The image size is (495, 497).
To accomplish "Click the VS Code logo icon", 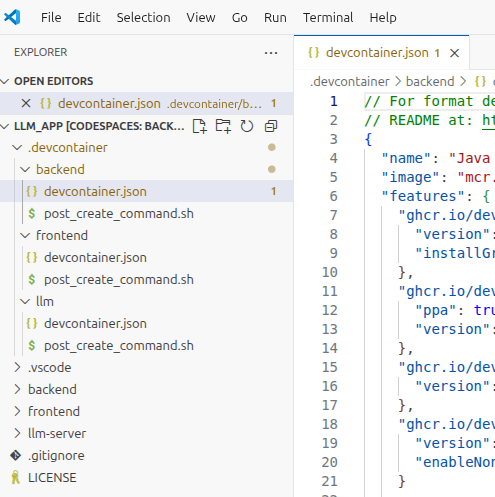I will point(12,17).
